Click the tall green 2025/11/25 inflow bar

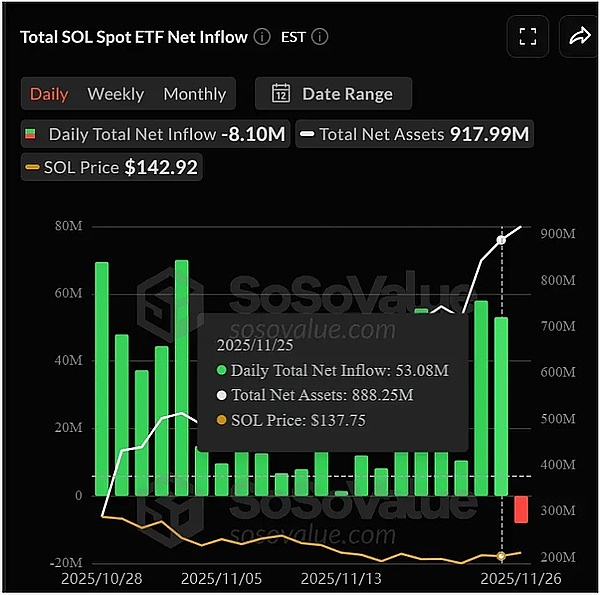tap(501, 405)
